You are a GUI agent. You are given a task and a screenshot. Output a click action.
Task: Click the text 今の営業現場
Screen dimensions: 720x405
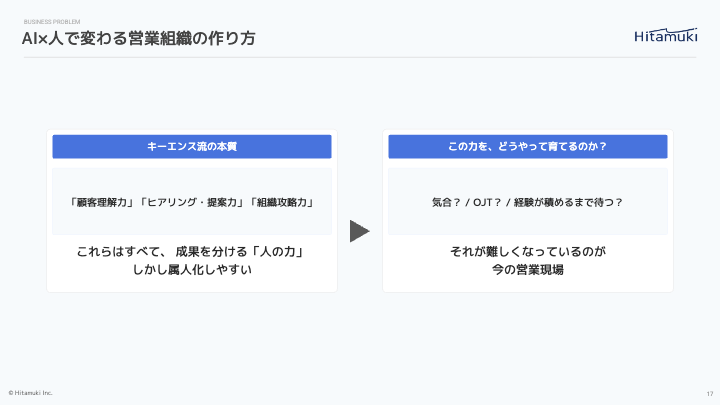coord(527,269)
